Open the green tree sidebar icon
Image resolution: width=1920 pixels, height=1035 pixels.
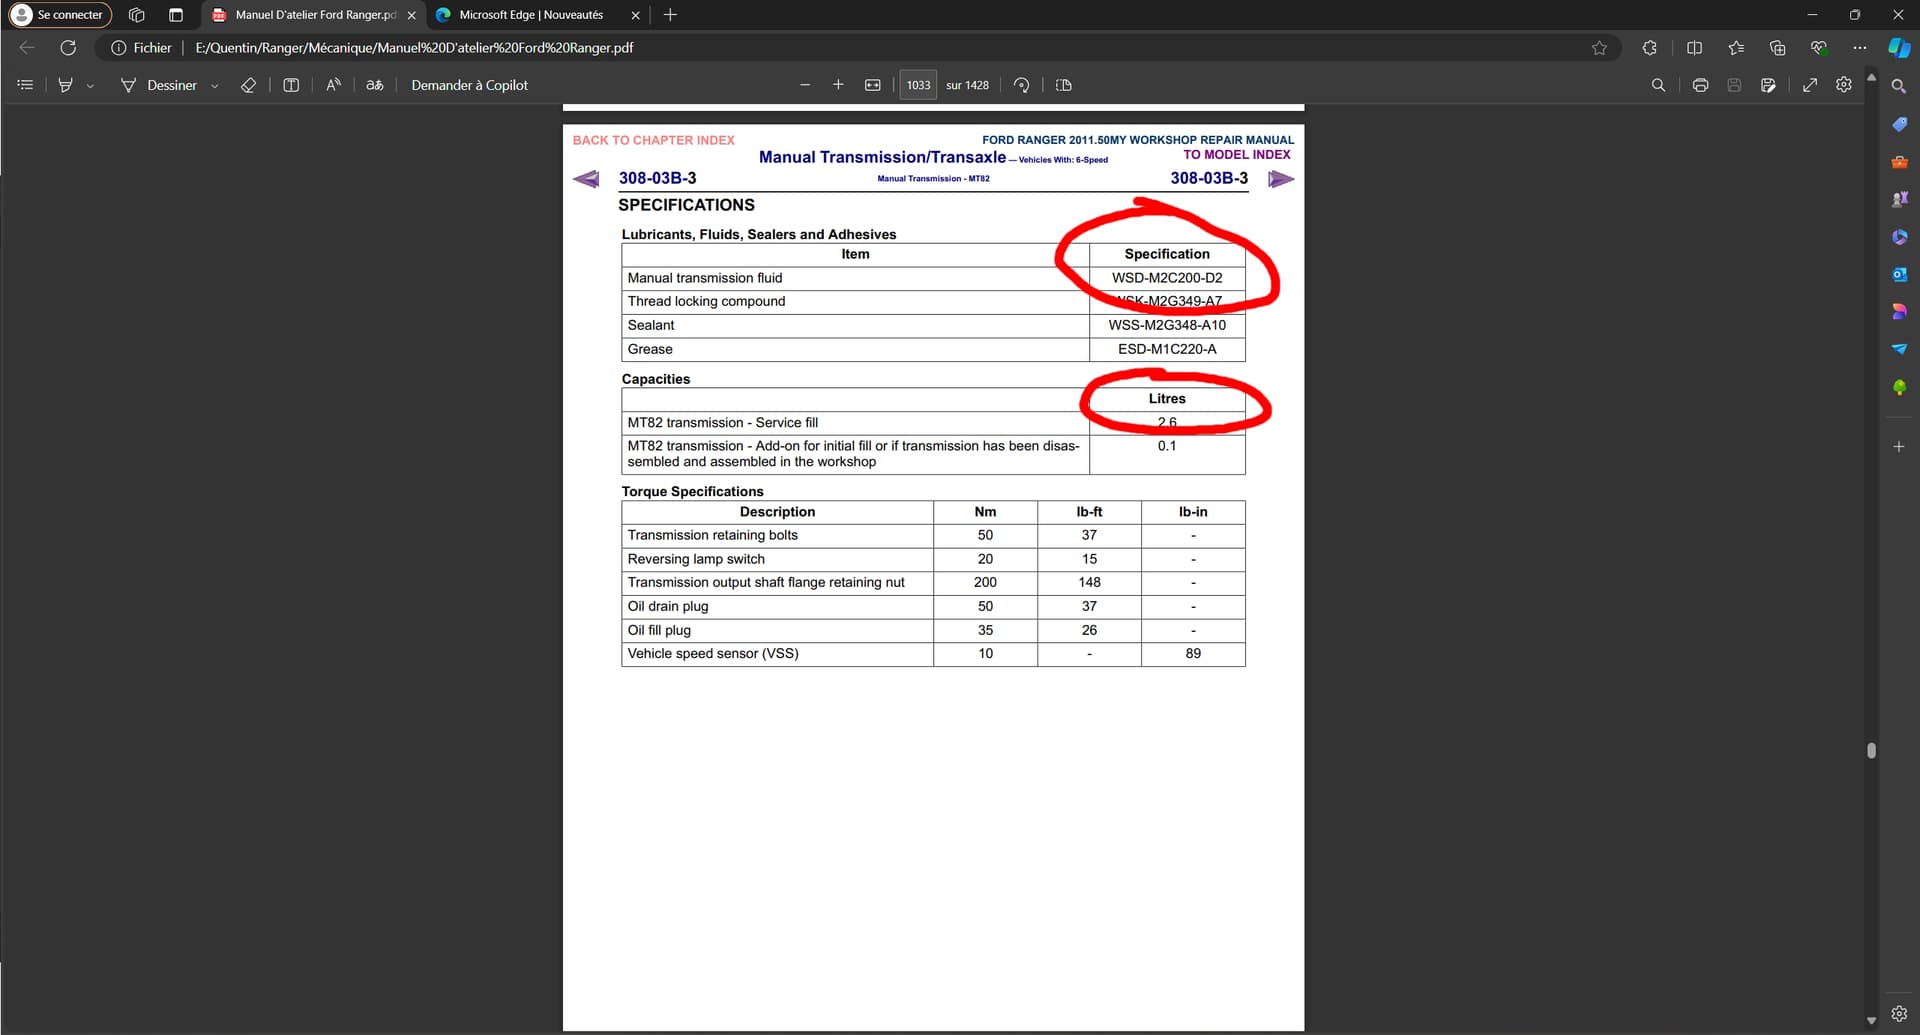coord(1899,387)
